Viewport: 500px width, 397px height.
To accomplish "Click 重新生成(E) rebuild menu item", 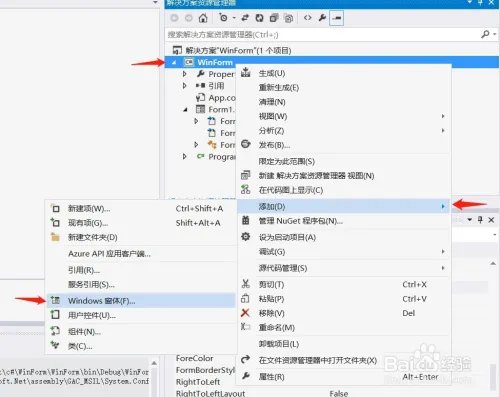I will pos(344,88).
